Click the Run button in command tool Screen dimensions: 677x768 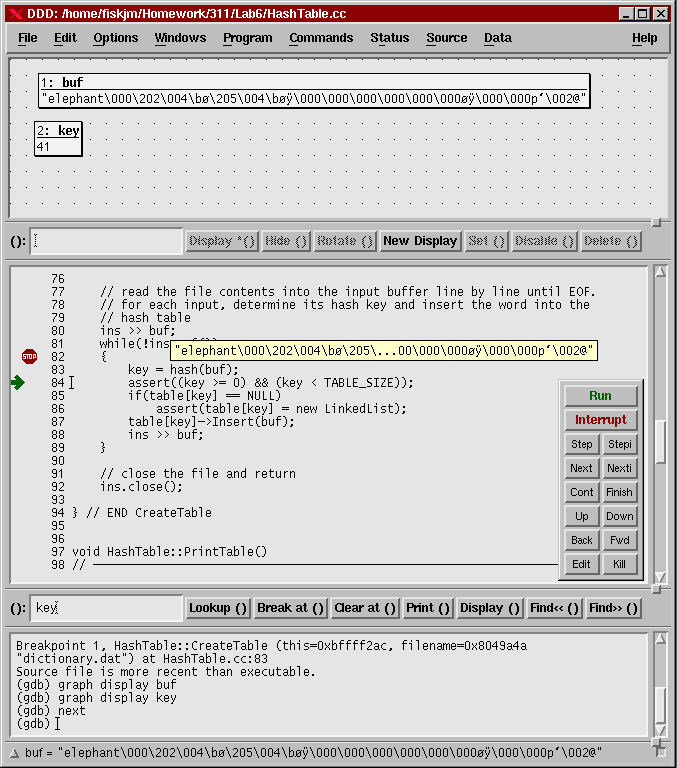point(600,396)
